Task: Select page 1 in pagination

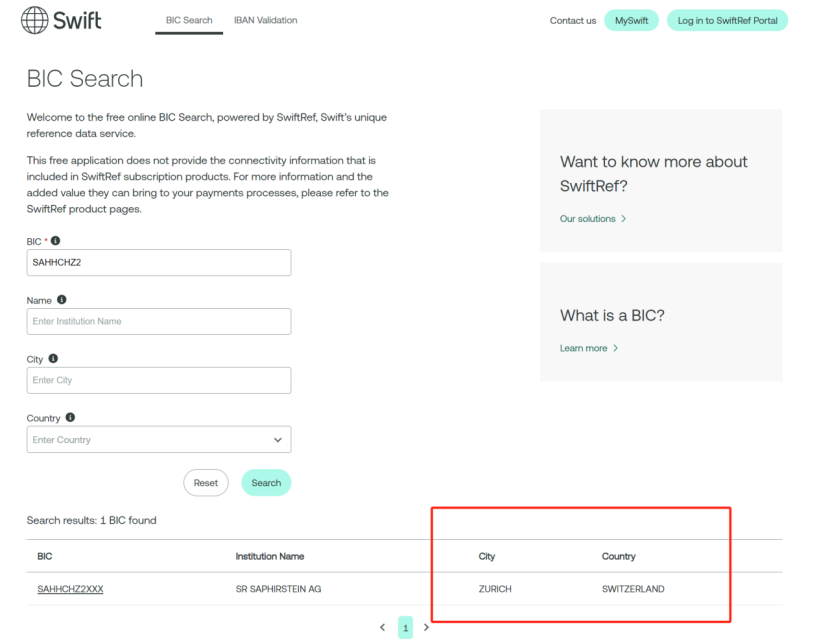Action: click(405, 628)
